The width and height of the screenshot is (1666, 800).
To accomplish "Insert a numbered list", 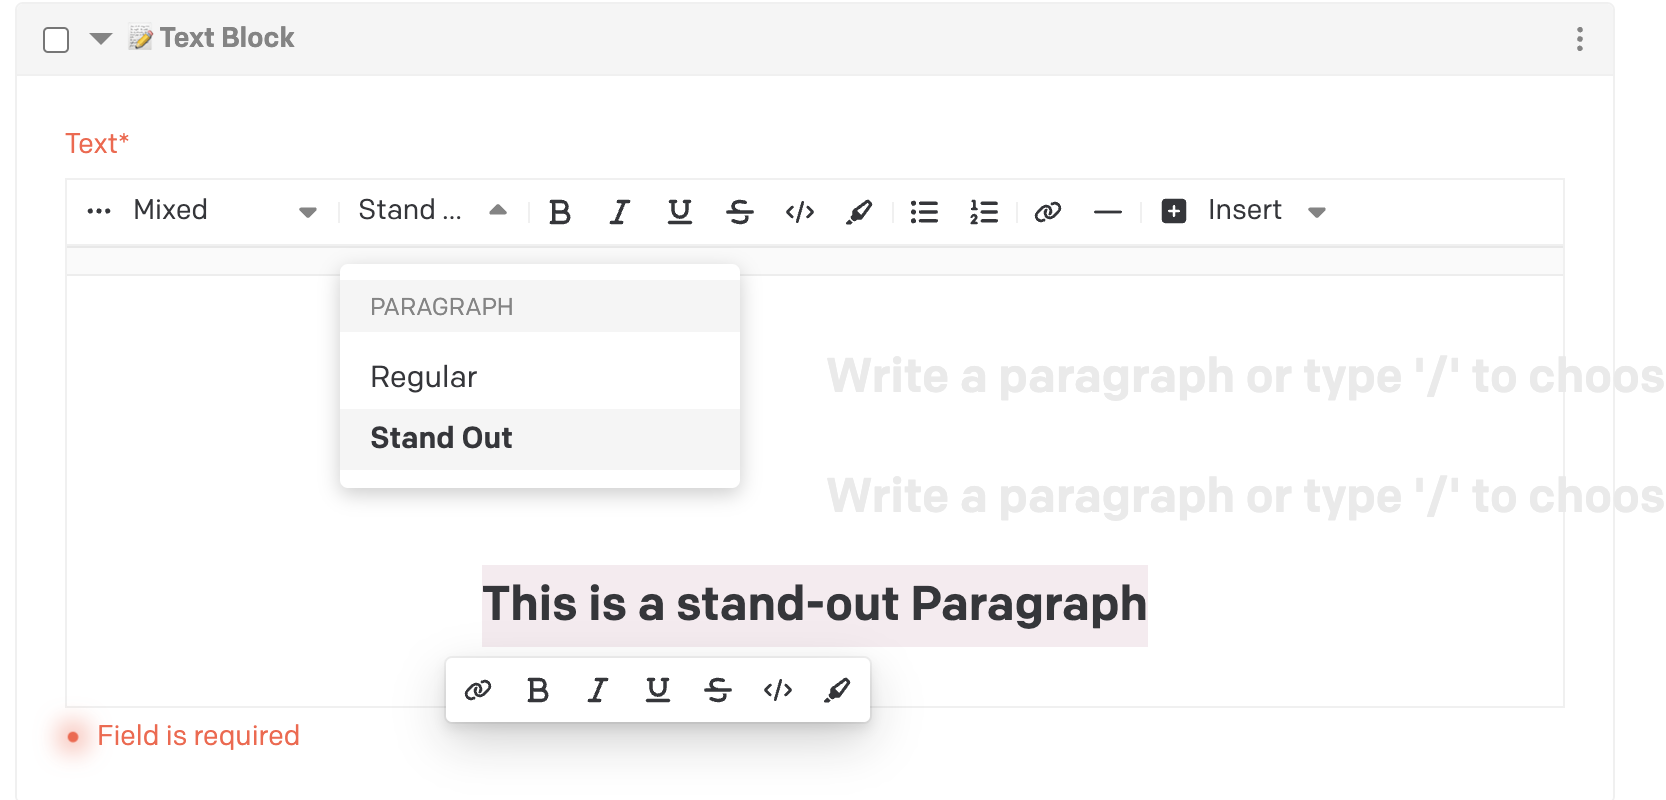I will click(x=984, y=212).
